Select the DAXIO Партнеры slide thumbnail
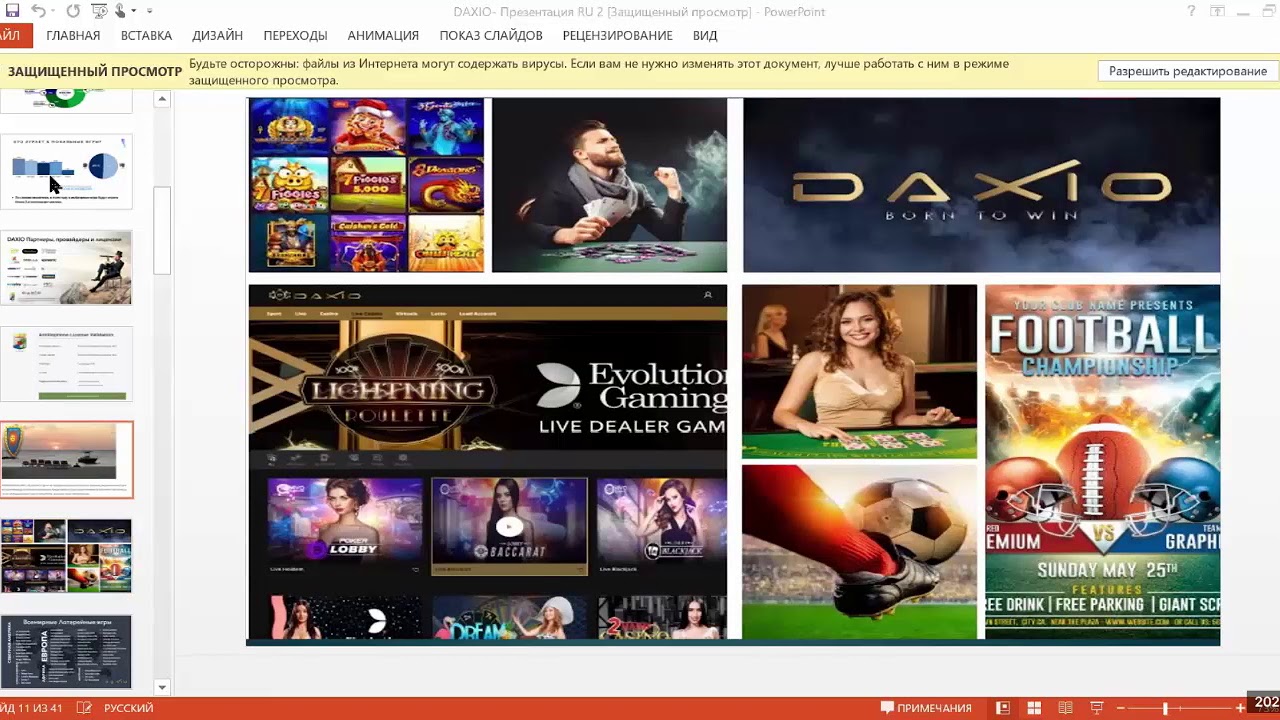The height and width of the screenshot is (720, 1280). click(66, 268)
